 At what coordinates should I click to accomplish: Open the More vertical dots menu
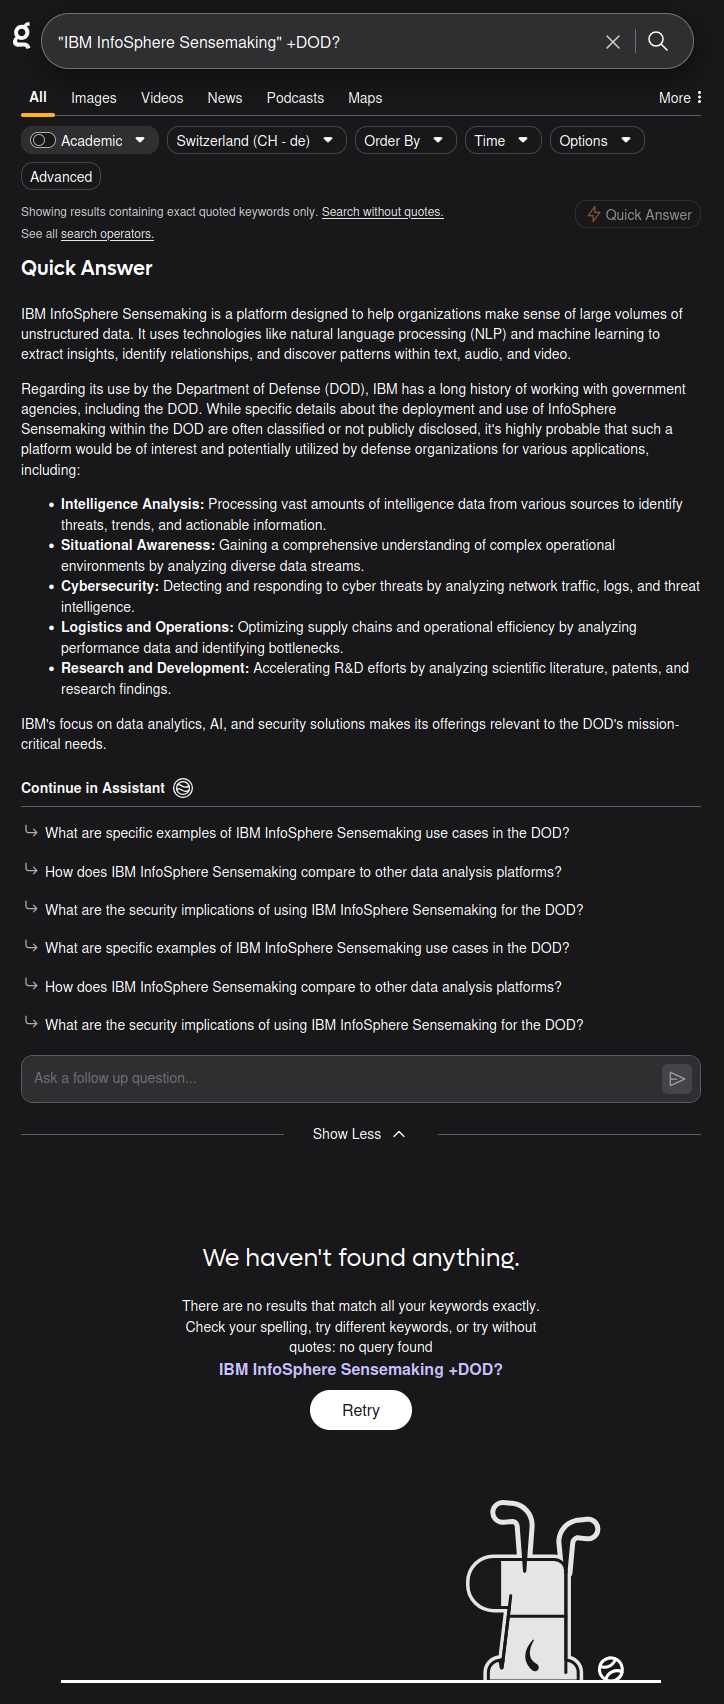pyautogui.click(x=699, y=97)
